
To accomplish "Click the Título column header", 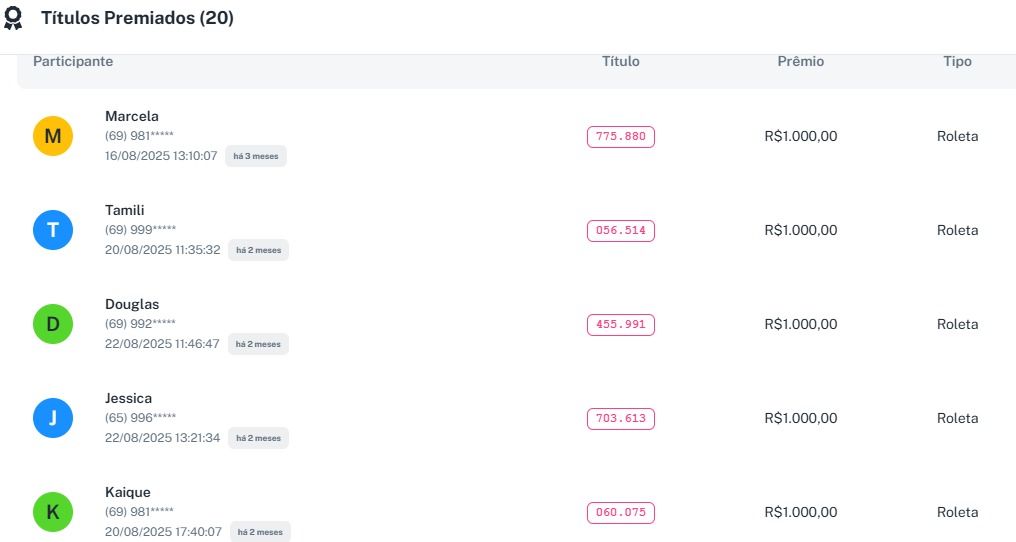I will [x=621, y=62].
